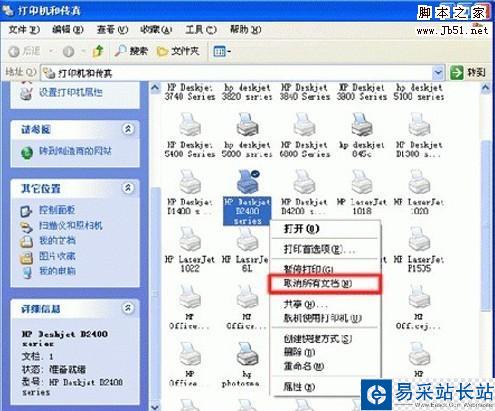
Task: Click the My Computer sidebar icon
Action: pyautogui.click(x=27, y=273)
